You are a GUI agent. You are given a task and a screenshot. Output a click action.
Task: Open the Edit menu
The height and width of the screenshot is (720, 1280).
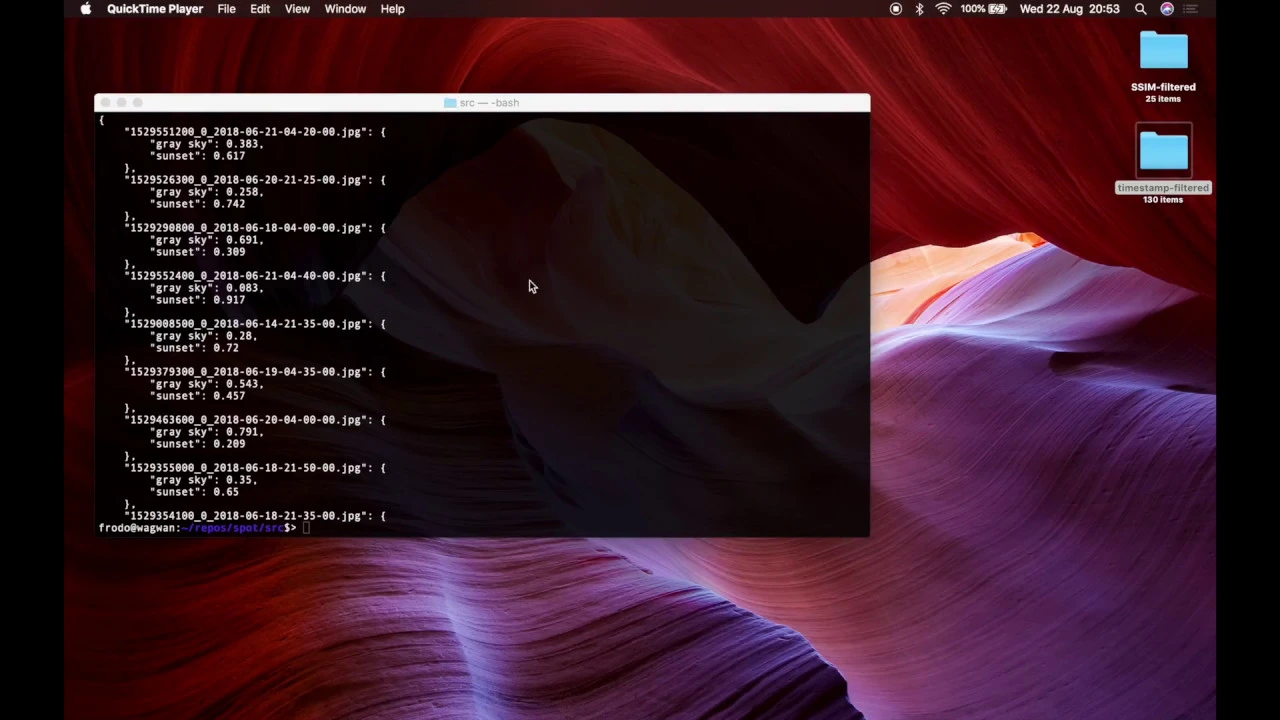pos(260,9)
